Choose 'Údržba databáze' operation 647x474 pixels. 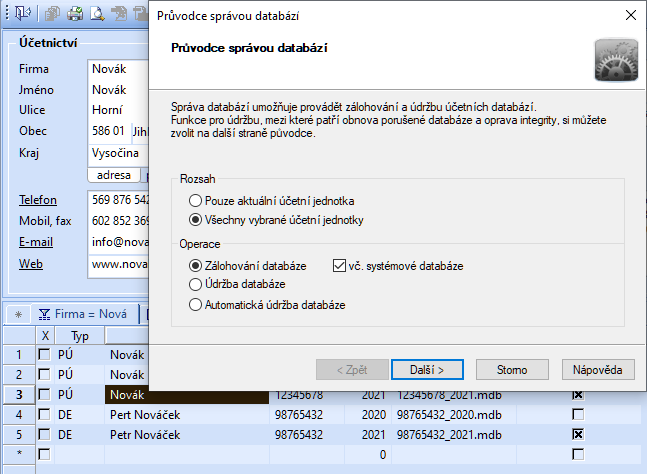coord(195,285)
